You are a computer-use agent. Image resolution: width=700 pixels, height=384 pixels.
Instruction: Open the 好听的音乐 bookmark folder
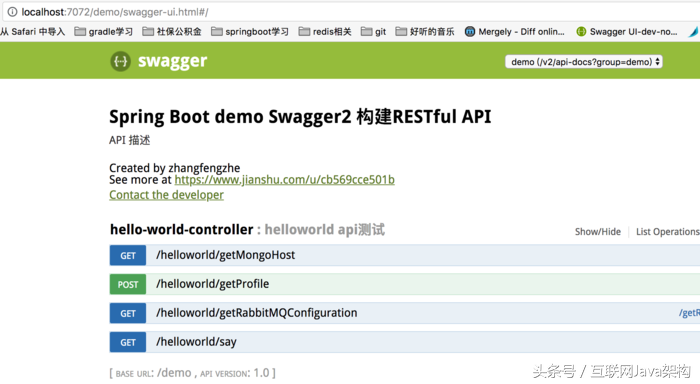[x=425, y=31]
